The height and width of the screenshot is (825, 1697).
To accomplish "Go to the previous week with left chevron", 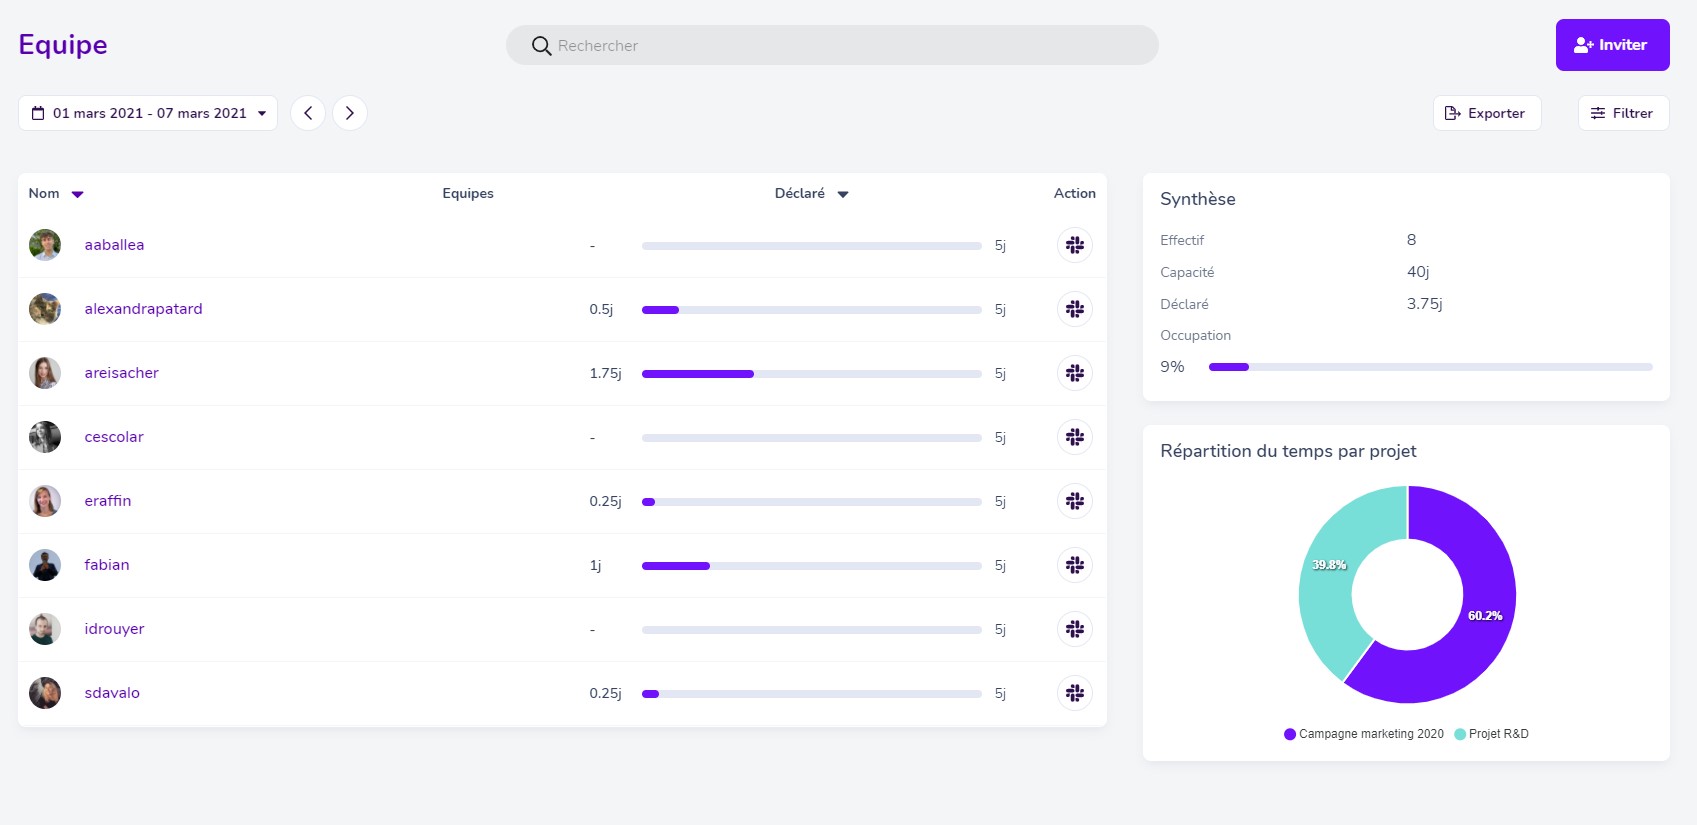I will (x=308, y=113).
